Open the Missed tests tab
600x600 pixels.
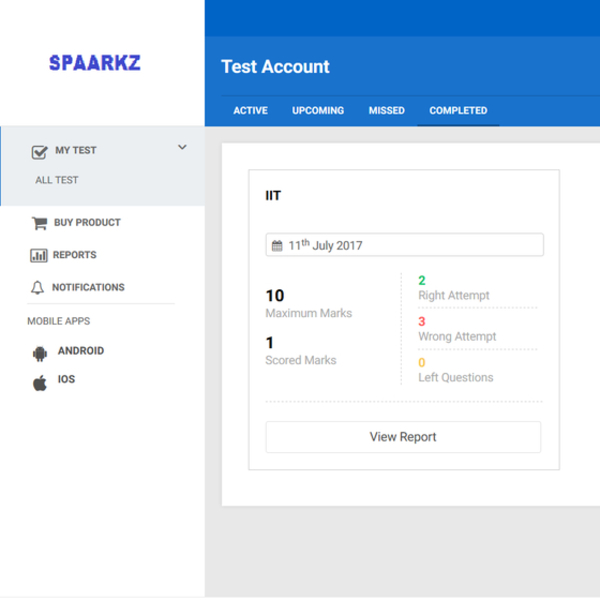[x=387, y=111]
